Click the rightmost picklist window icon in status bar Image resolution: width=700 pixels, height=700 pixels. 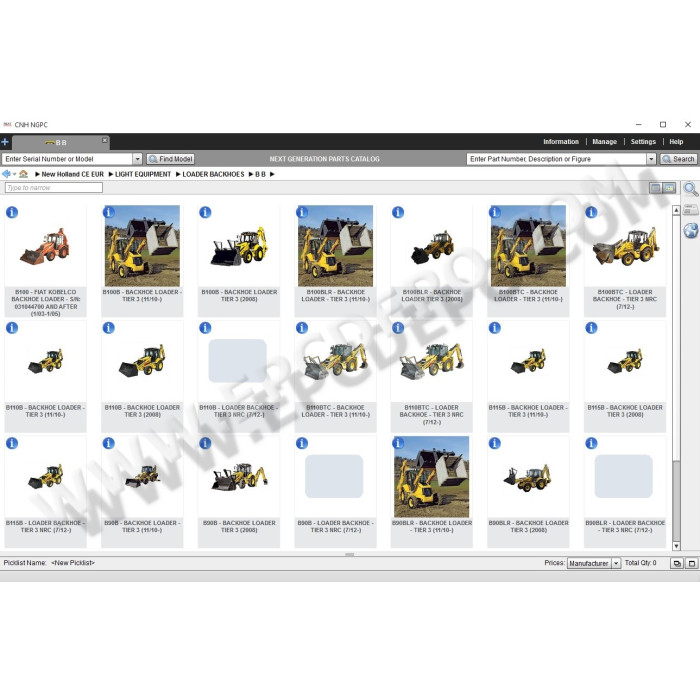point(692,563)
